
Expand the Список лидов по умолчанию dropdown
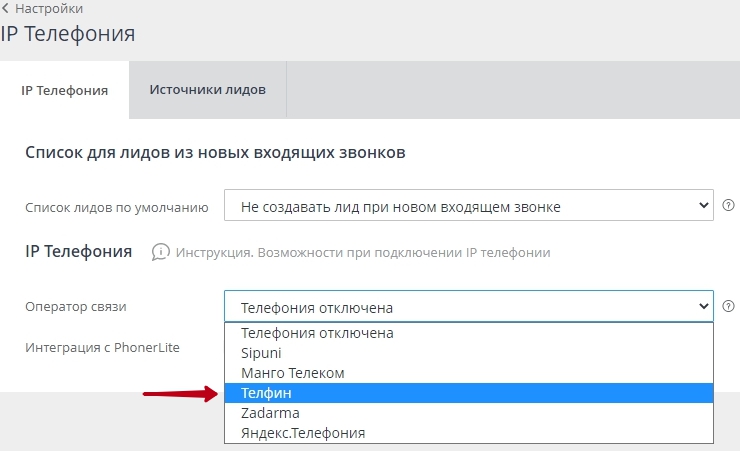pyautogui.click(x=468, y=206)
